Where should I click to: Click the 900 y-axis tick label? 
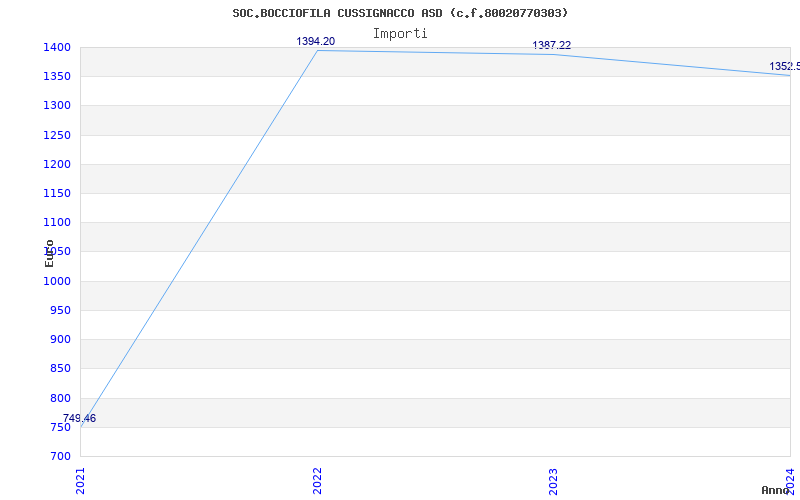(60, 339)
